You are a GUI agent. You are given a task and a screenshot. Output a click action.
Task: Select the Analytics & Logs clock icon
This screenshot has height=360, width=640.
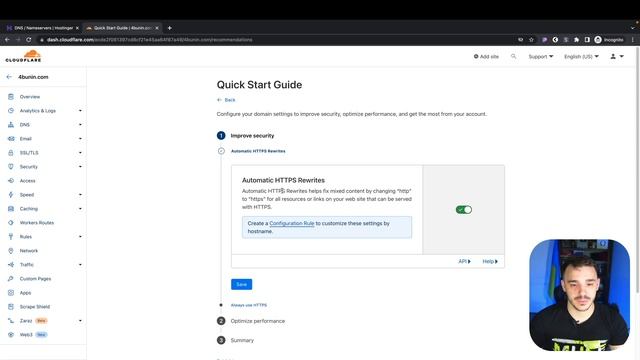point(11,111)
